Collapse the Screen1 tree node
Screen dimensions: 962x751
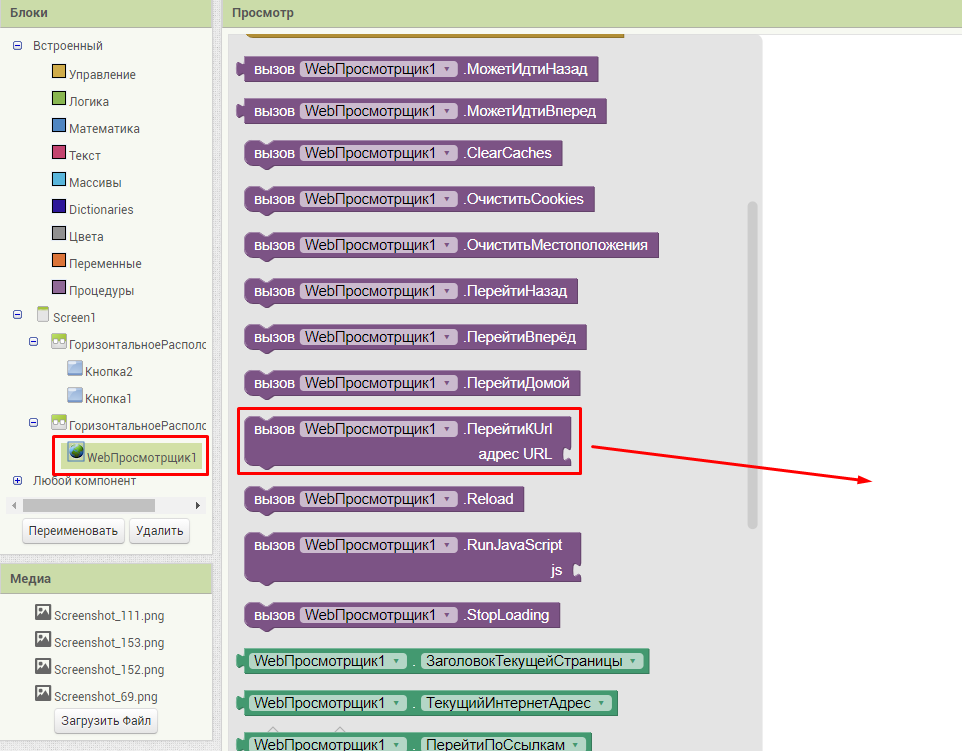(18, 316)
